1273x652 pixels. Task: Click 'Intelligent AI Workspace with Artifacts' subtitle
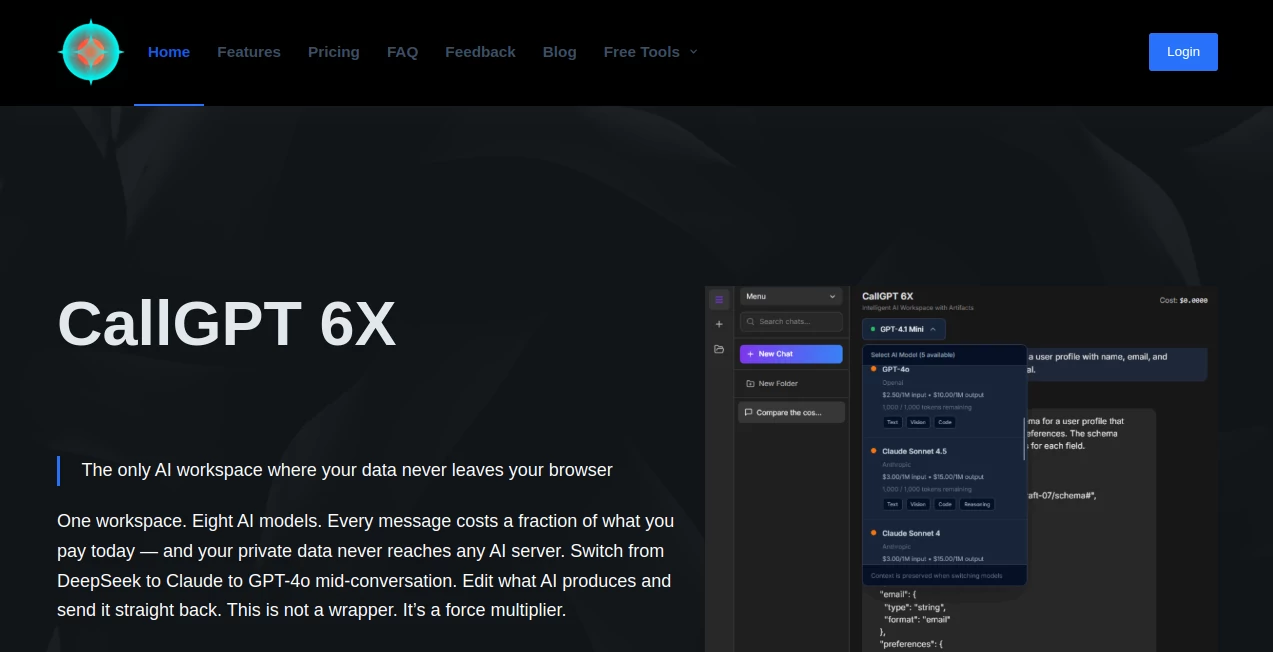(x=917, y=308)
